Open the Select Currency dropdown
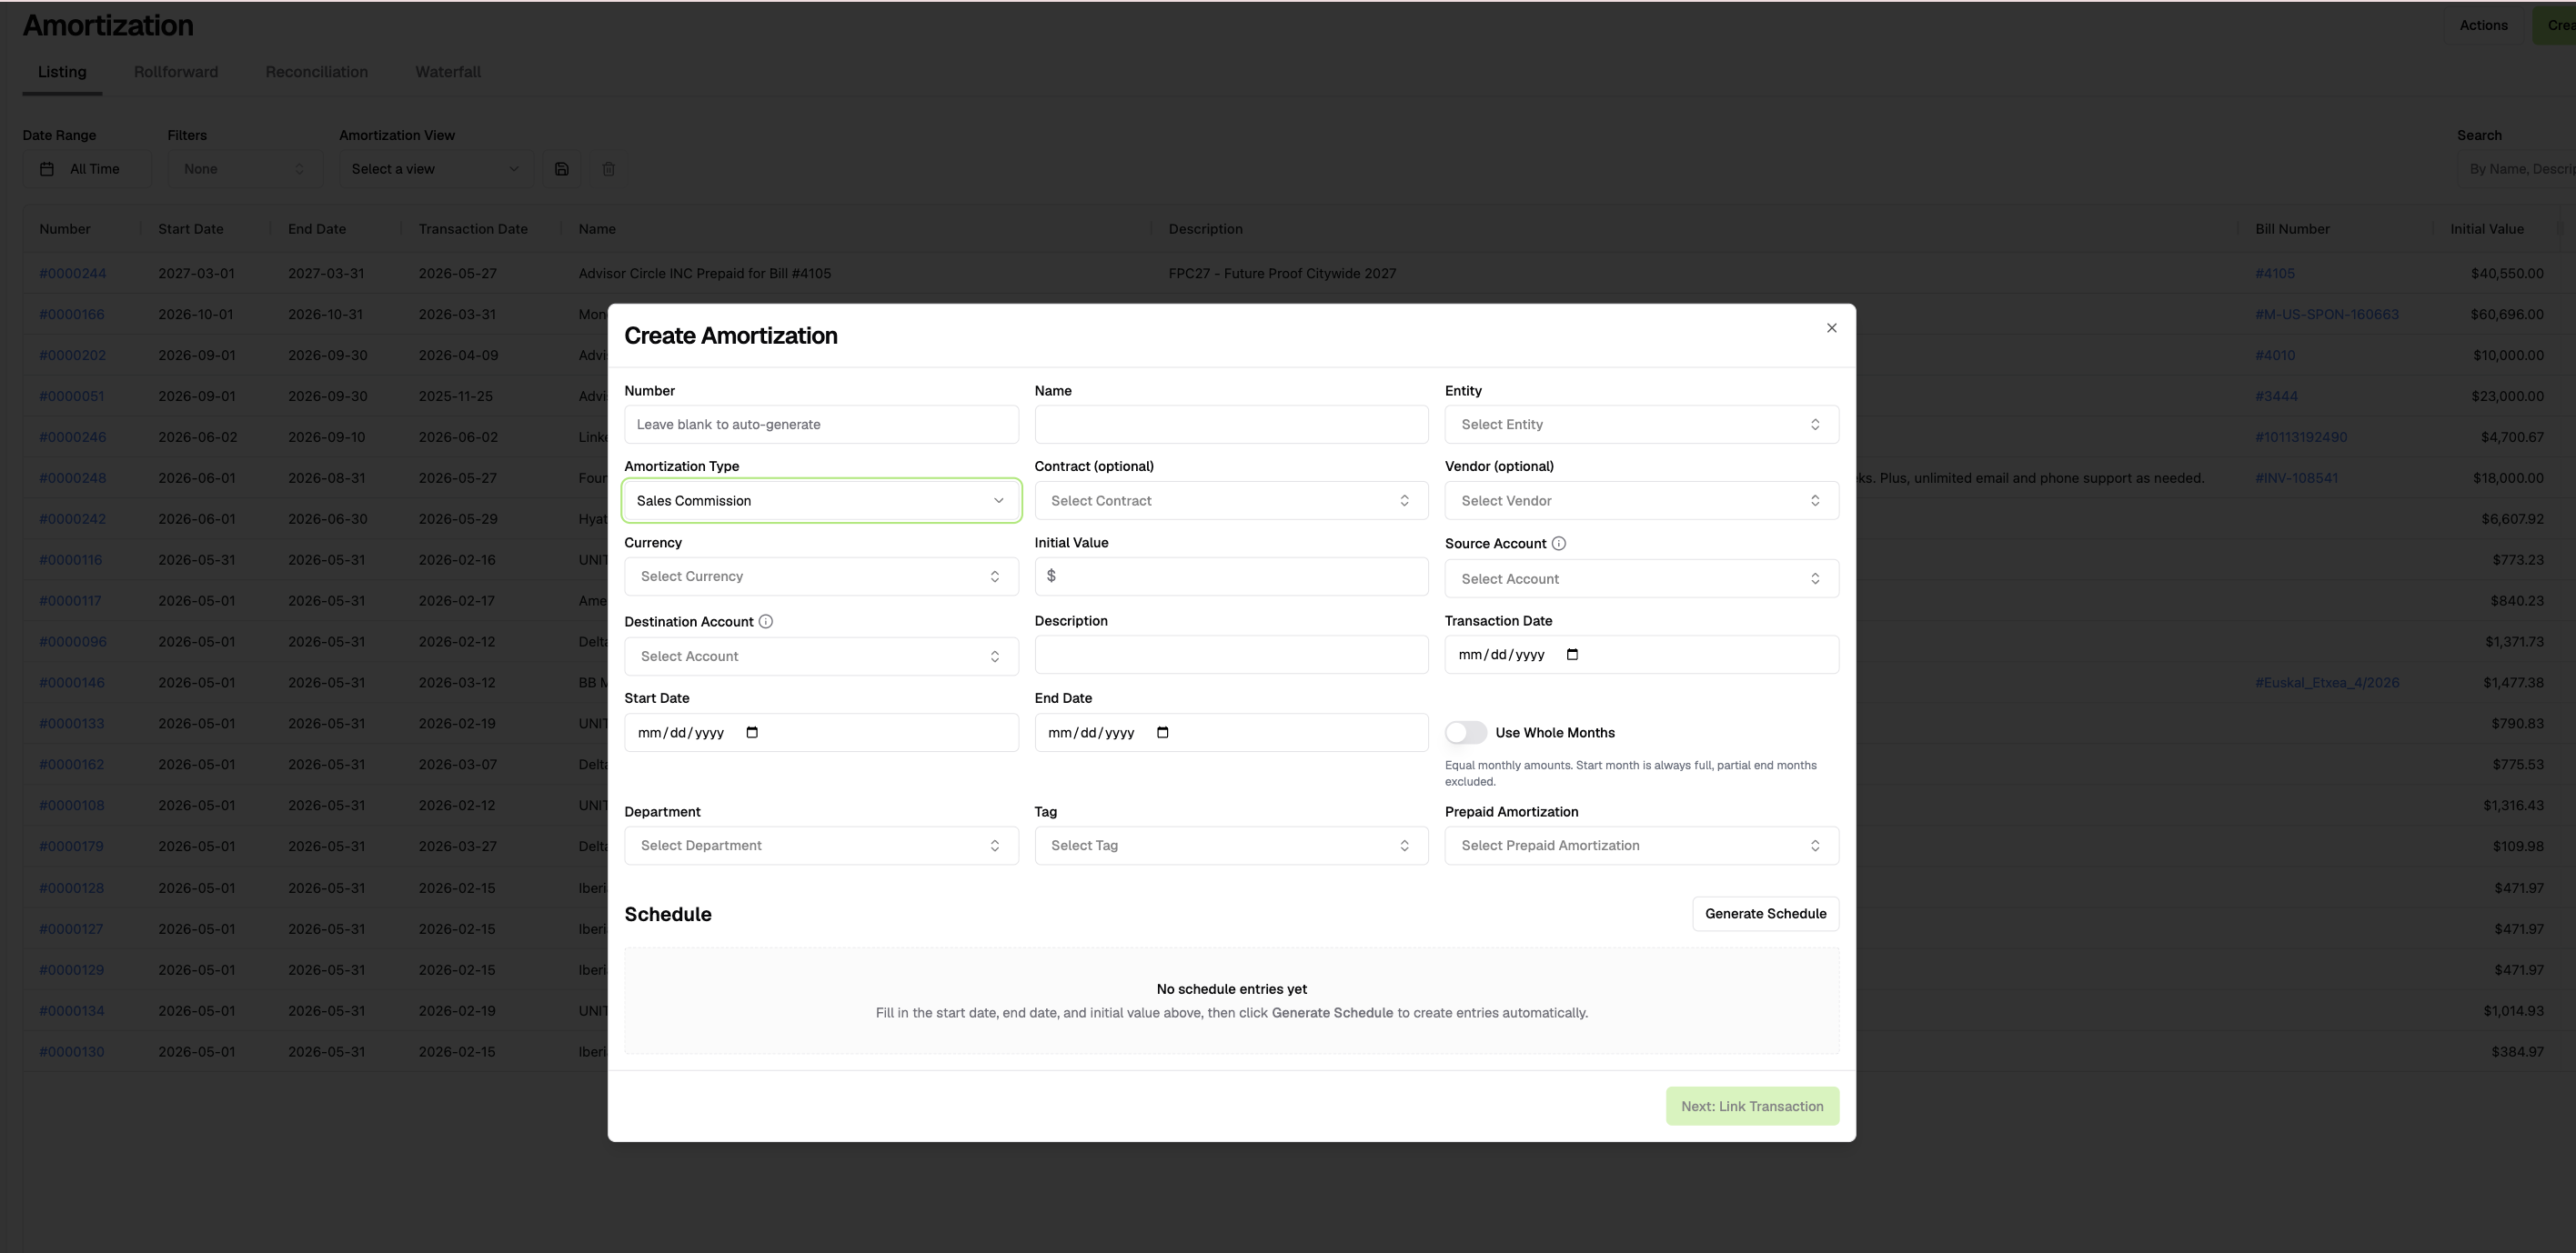This screenshot has width=2576, height=1253. (x=821, y=577)
